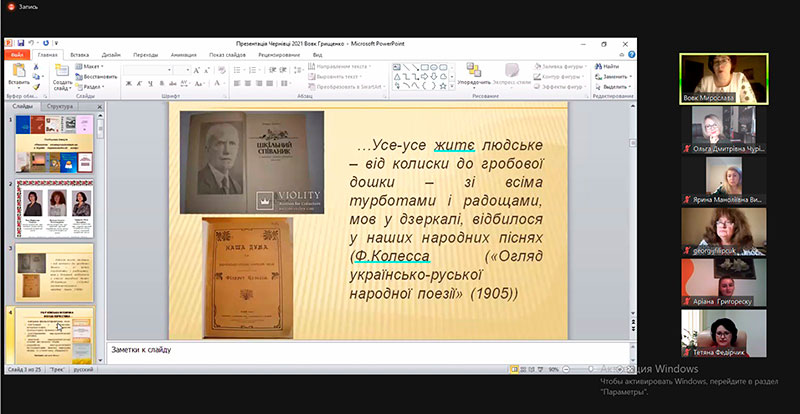This screenshot has height=414, width=800.
Task: Select slide 2 thumbnail with three portraits
Action: point(54,208)
